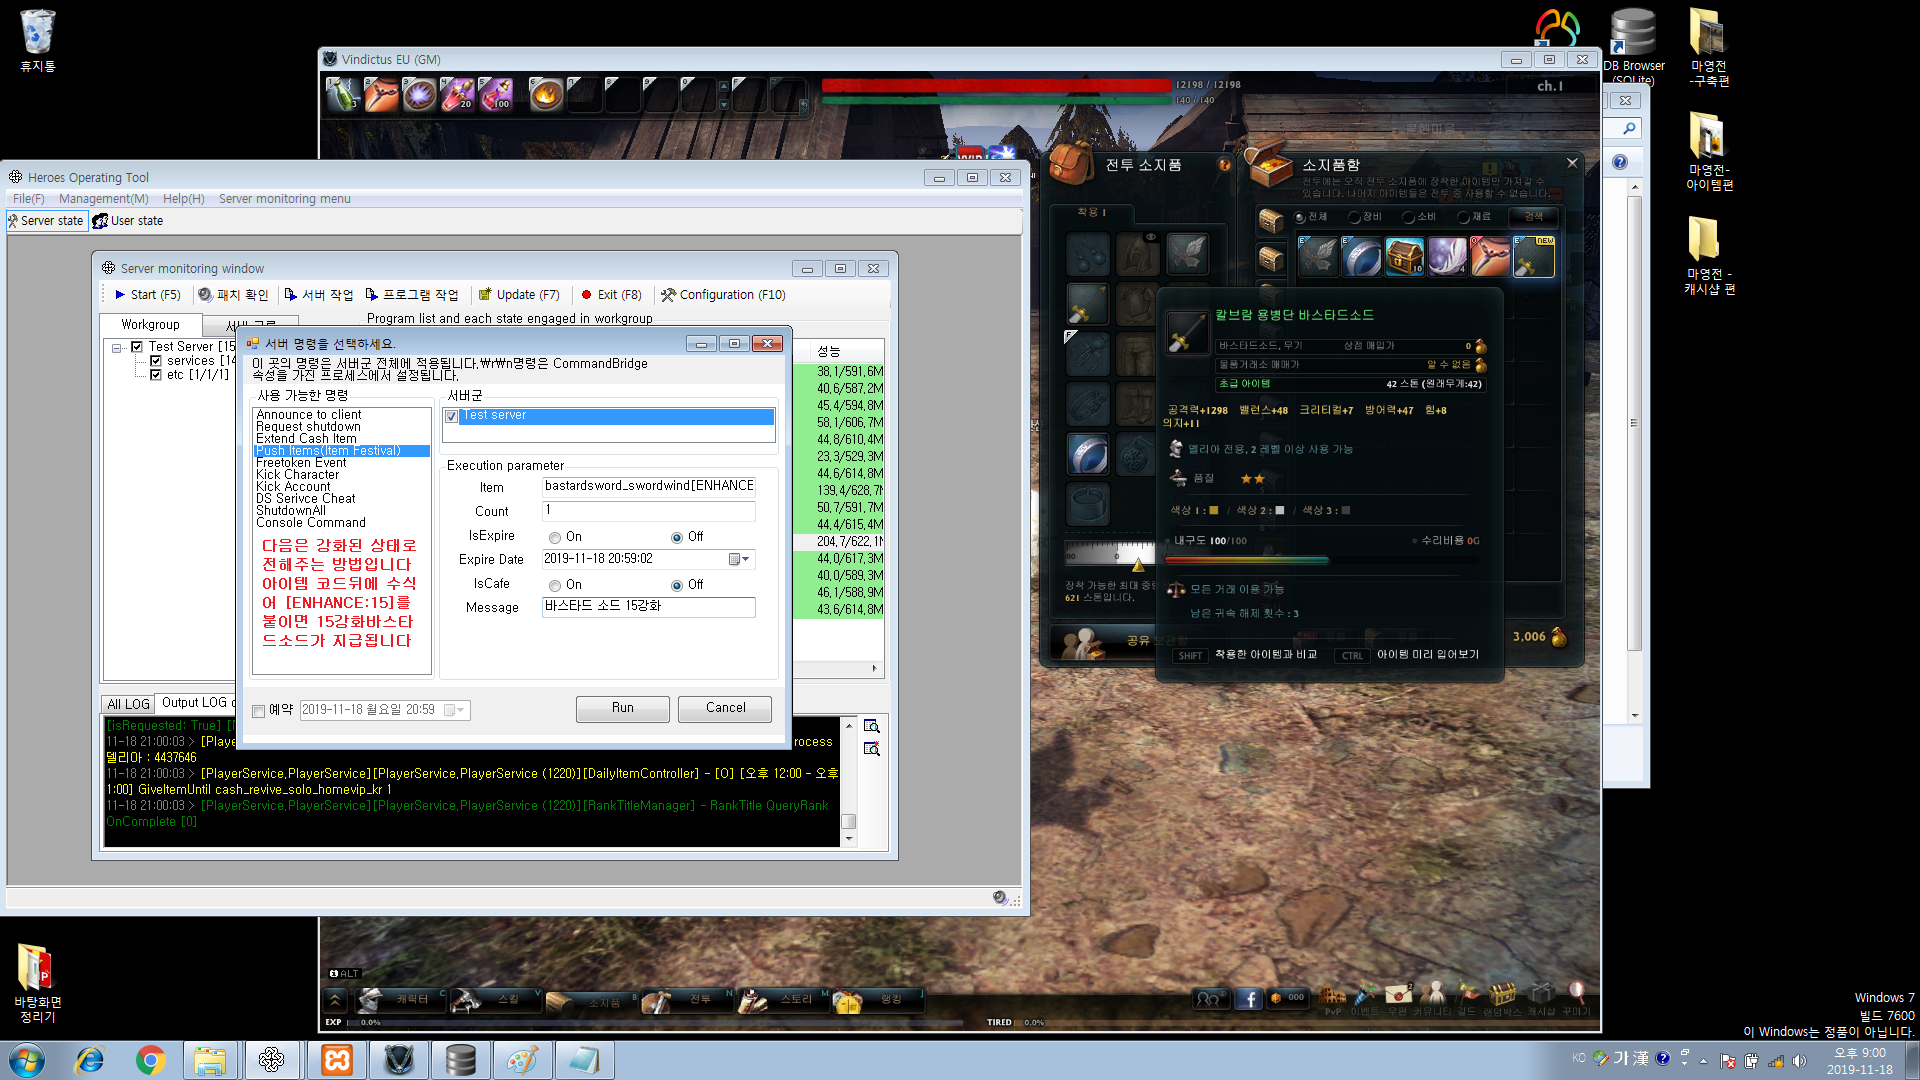This screenshot has width=1920, height=1080.
Task: Click the lower log search magnifier icon
Action: point(871,749)
